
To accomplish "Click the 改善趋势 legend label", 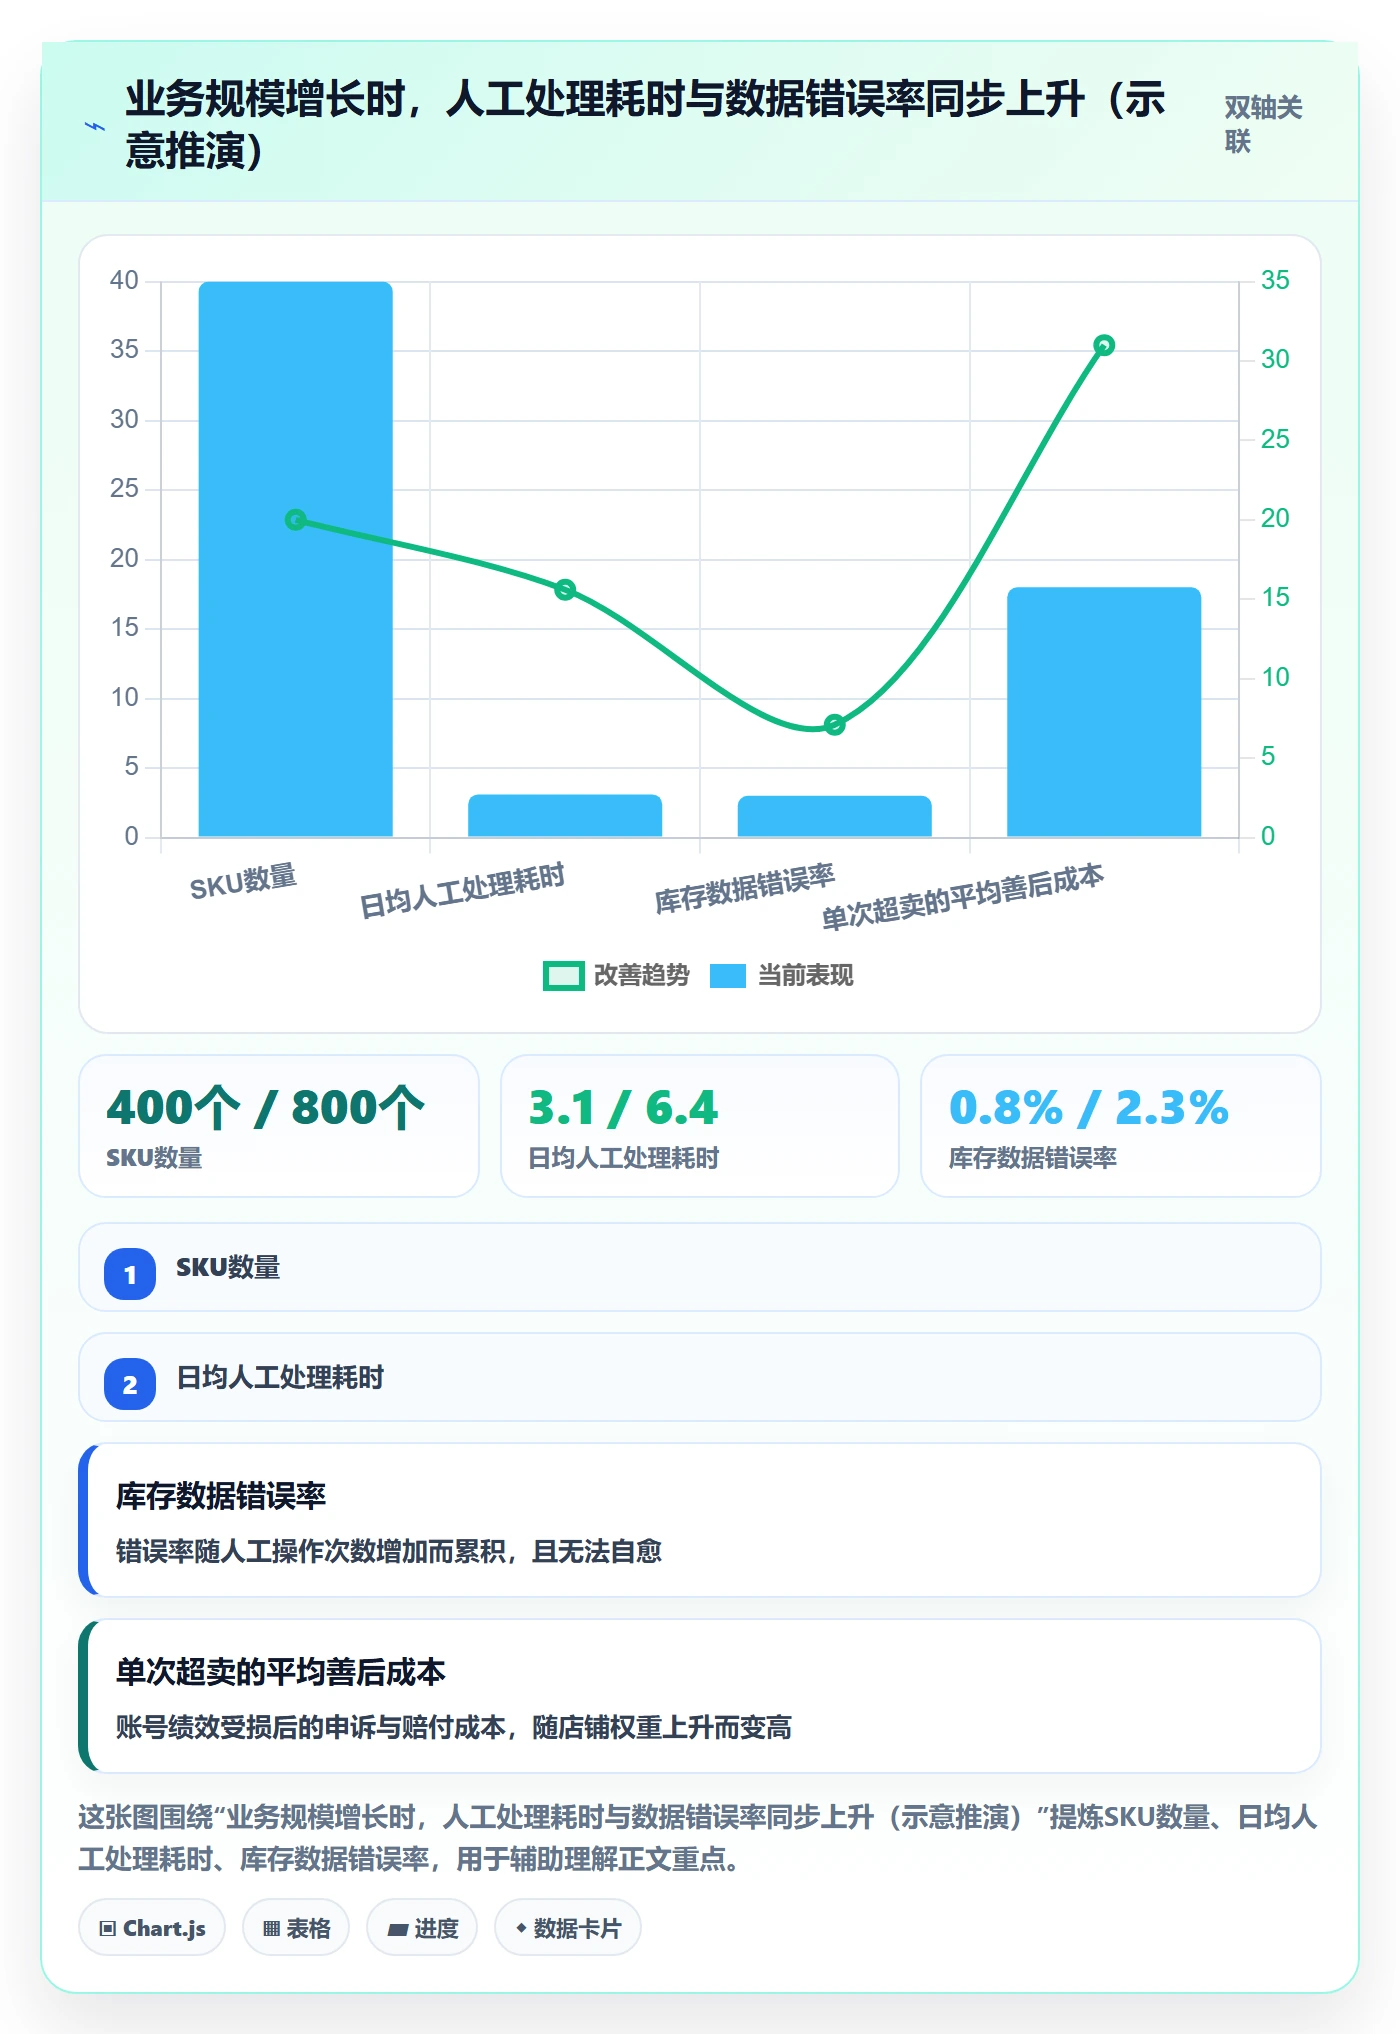I will 641,975.
